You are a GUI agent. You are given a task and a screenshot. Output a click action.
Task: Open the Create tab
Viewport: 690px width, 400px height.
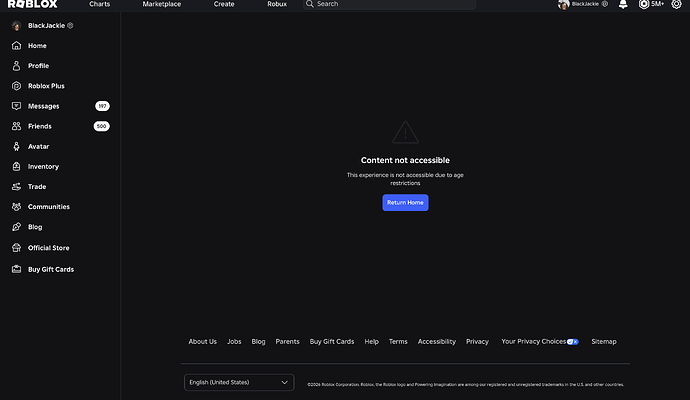click(224, 4)
